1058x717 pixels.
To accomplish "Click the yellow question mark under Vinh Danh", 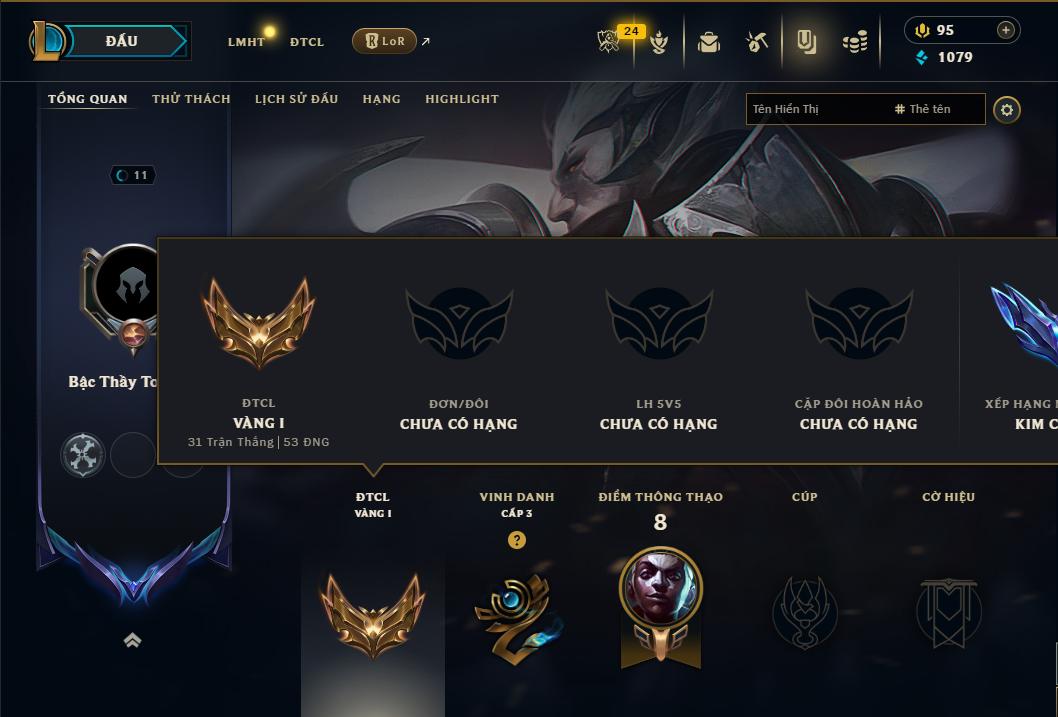I will click(517, 540).
